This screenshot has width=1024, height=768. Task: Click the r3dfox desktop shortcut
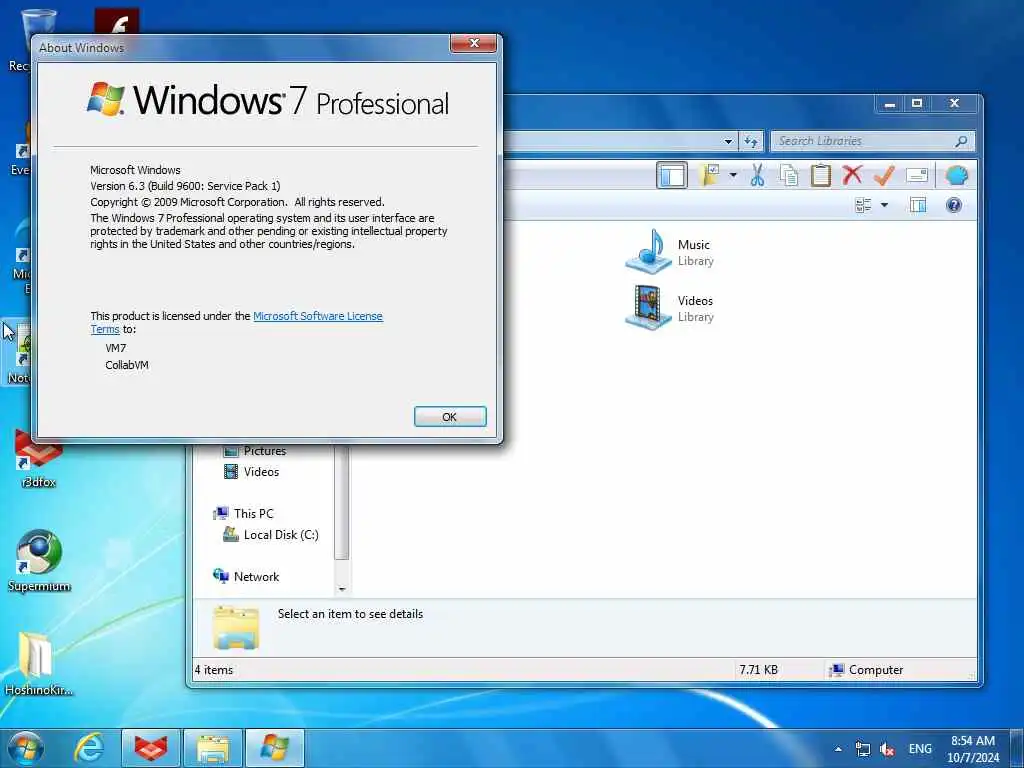point(39,460)
